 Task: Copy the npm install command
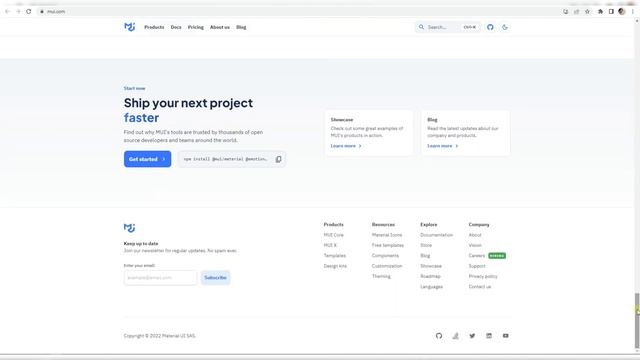(278, 159)
